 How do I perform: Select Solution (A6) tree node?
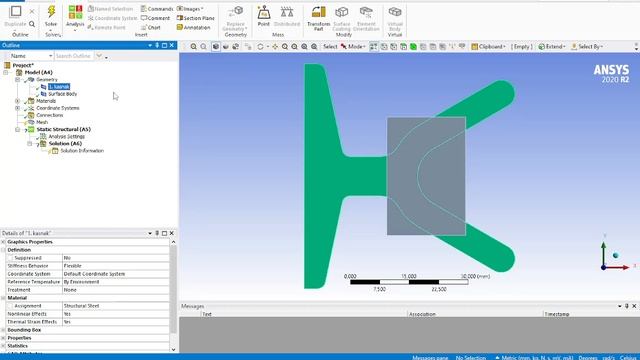point(65,144)
